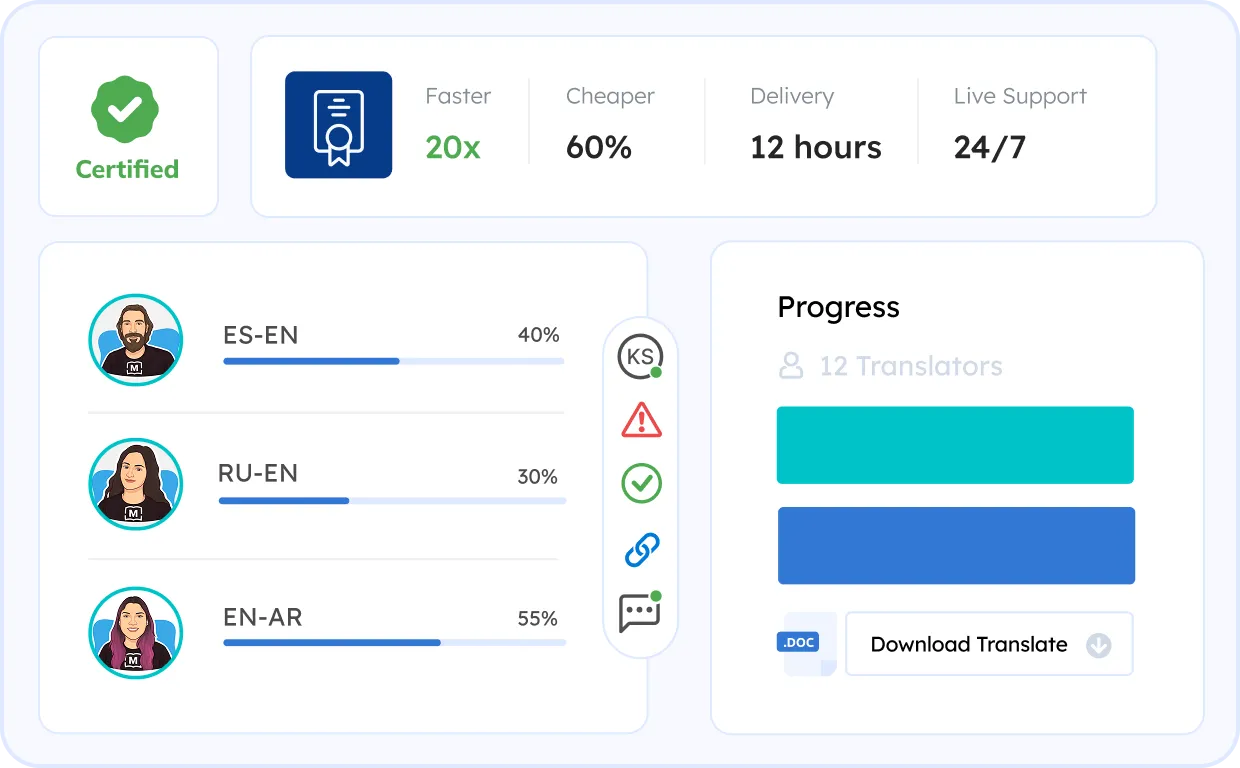Click the blue progress block

pyautogui.click(x=956, y=546)
